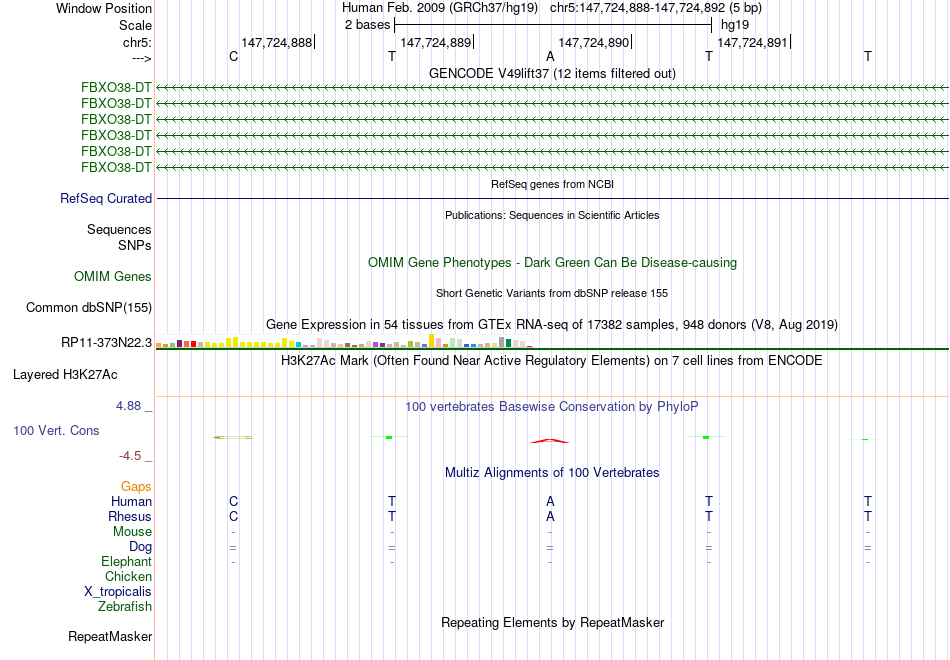Viewport: 950px width, 660px height.
Task: Click the Elephant row label
Action: pos(126,561)
